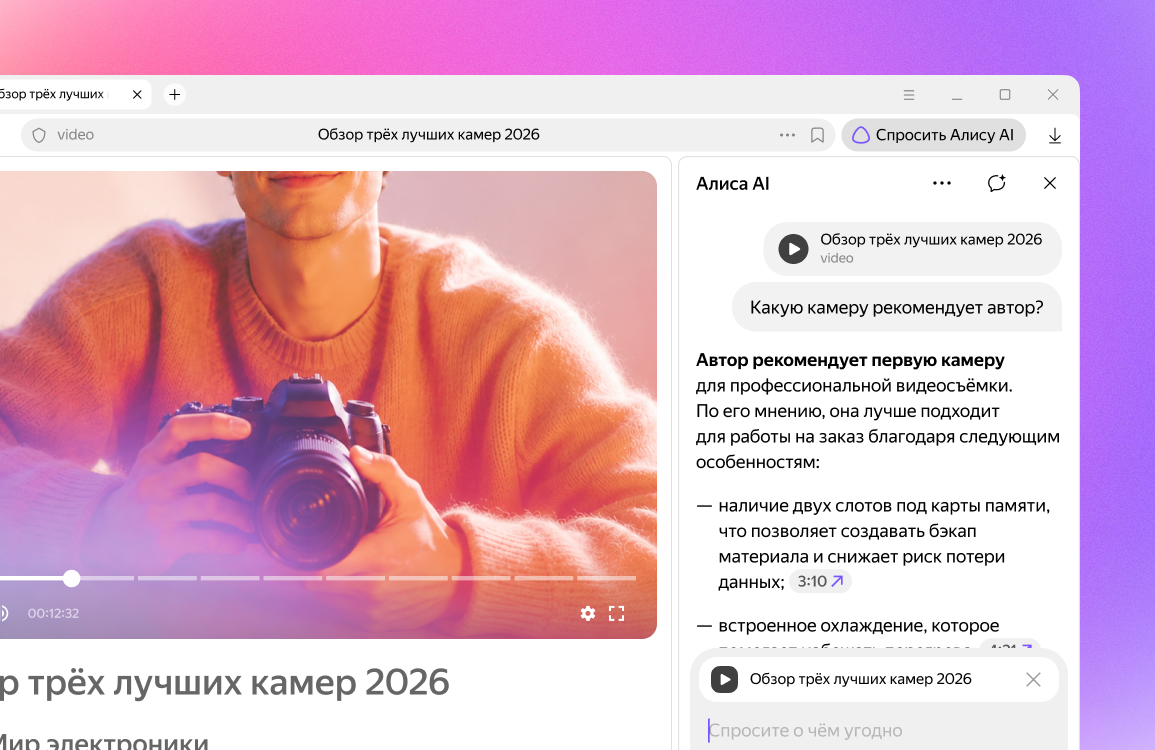Maximize the browser window
The width and height of the screenshot is (1155, 750).
click(x=1005, y=94)
